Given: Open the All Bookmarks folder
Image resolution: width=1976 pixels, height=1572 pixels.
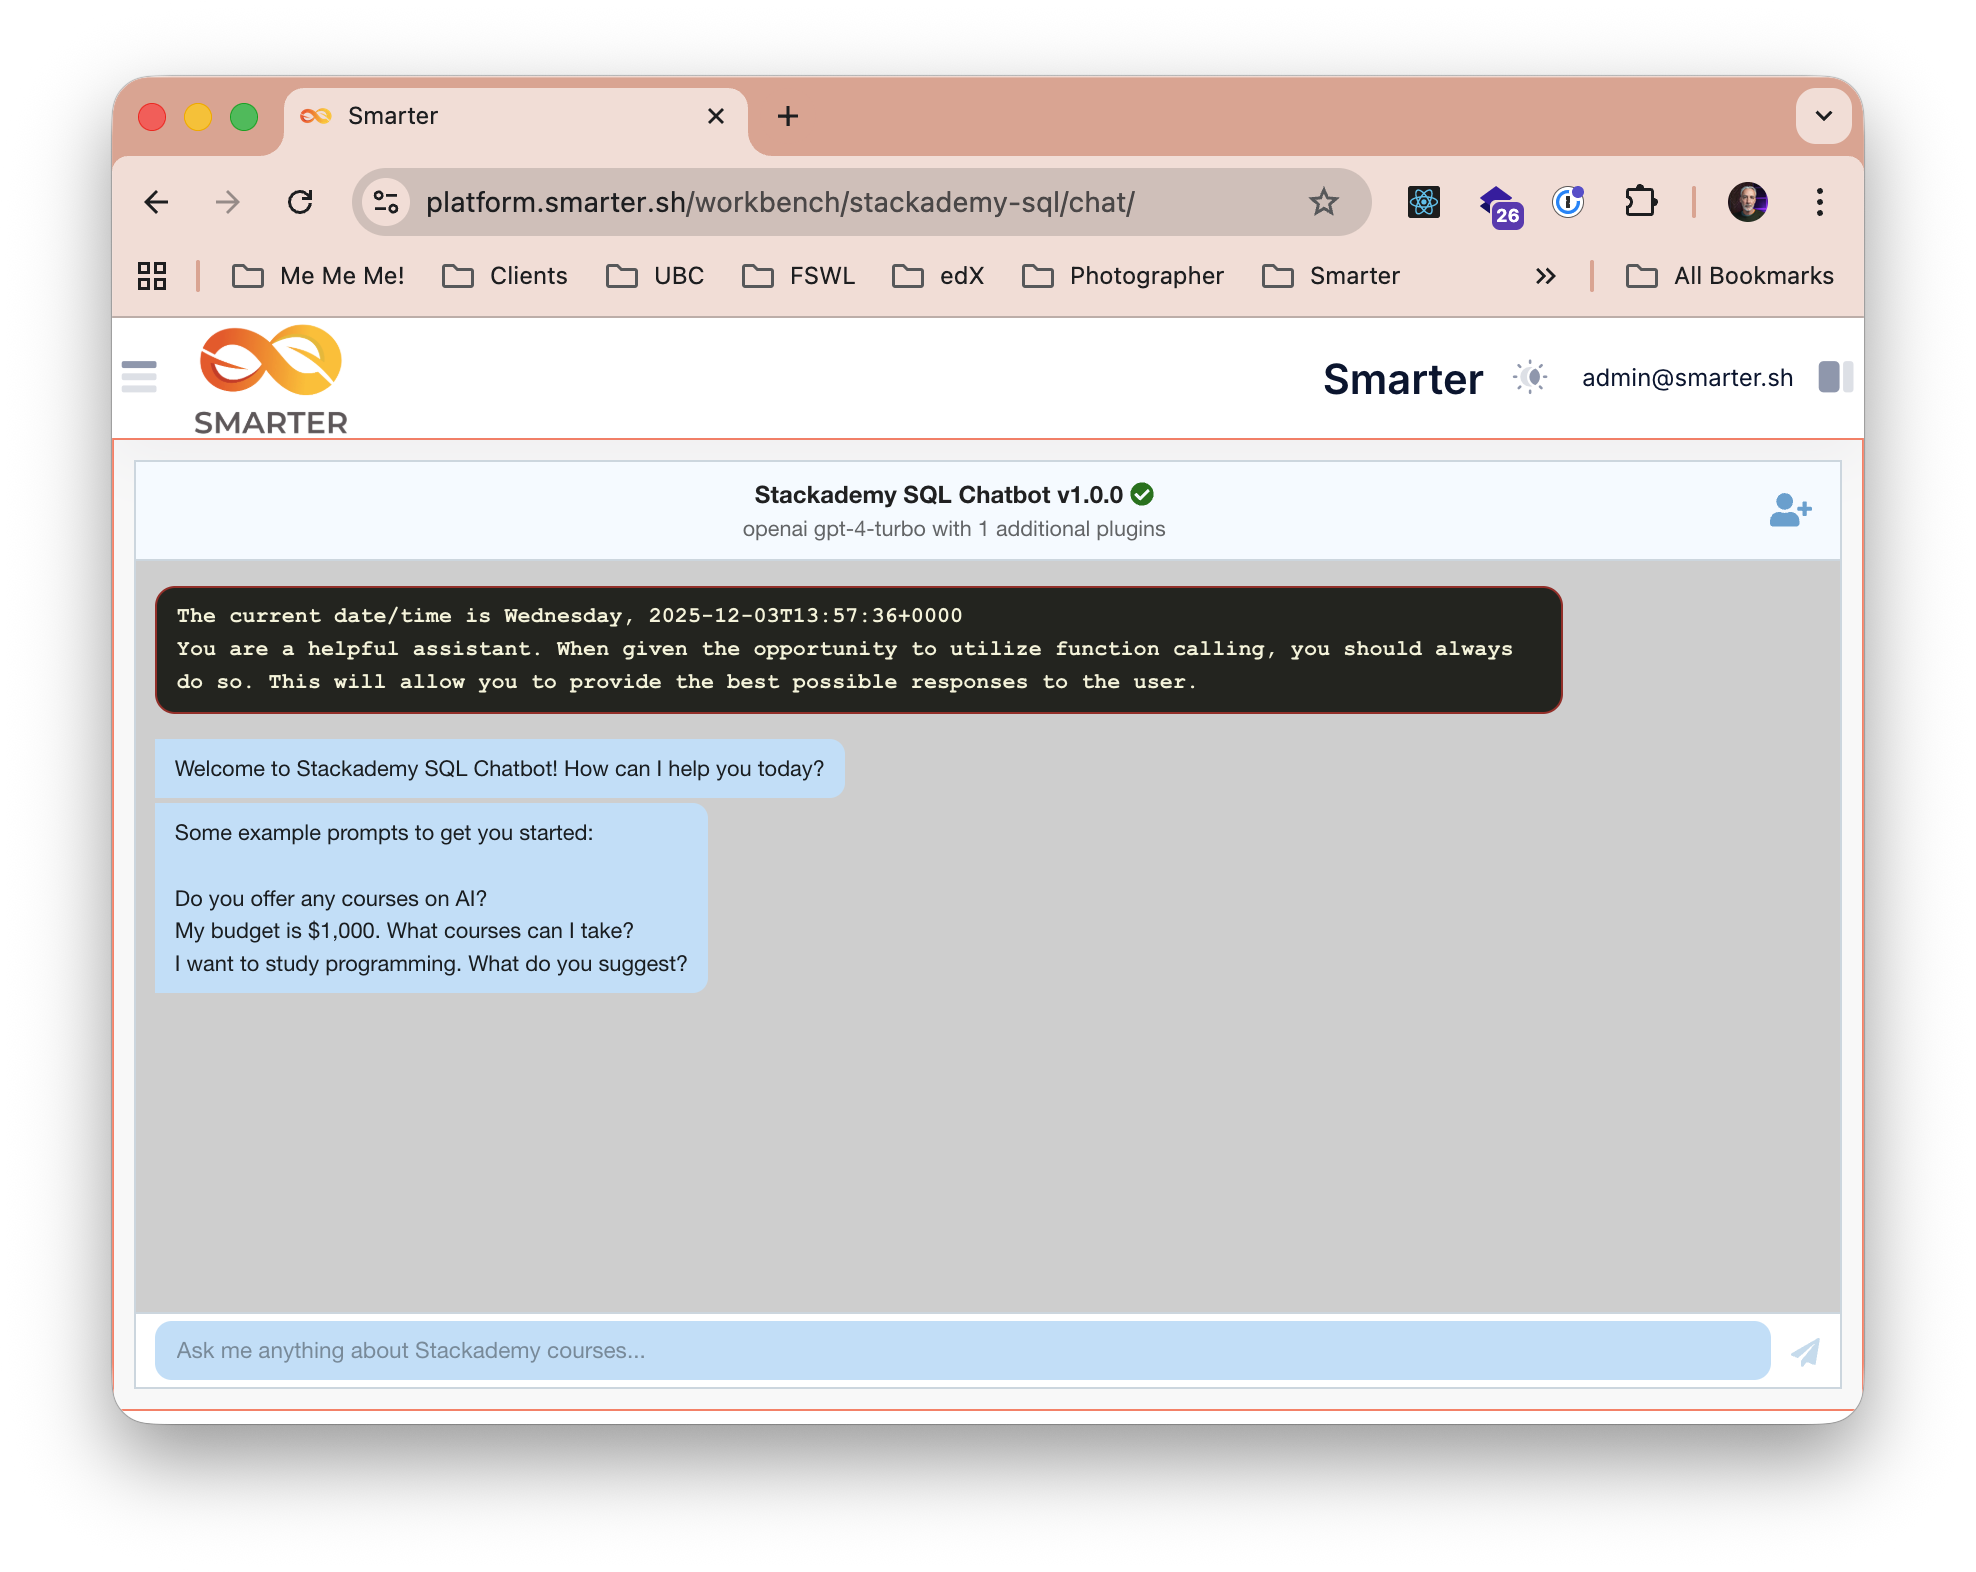Looking at the screenshot, I should [1730, 276].
